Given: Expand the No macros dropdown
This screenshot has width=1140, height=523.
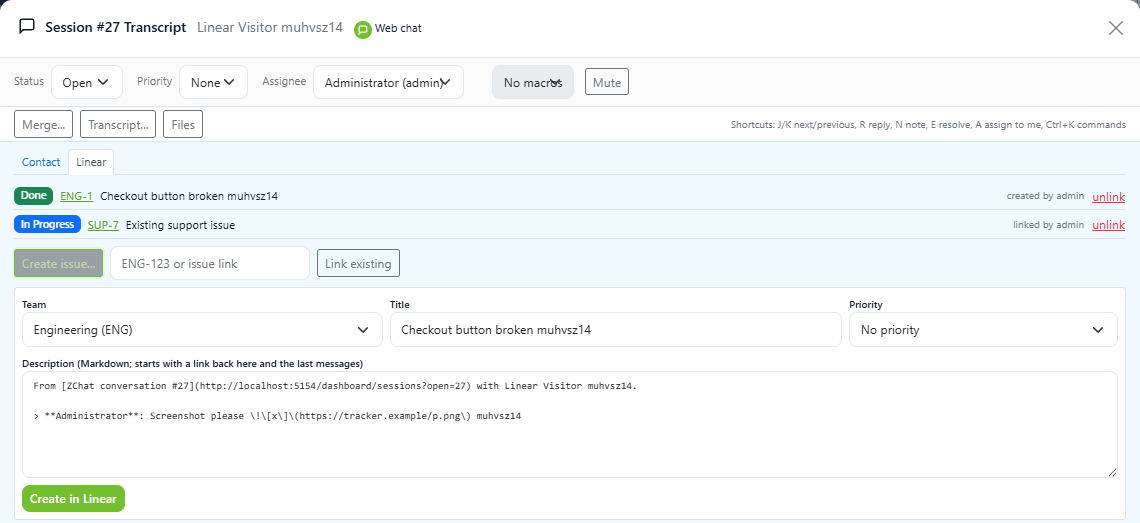Looking at the screenshot, I should tap(533, 82).
